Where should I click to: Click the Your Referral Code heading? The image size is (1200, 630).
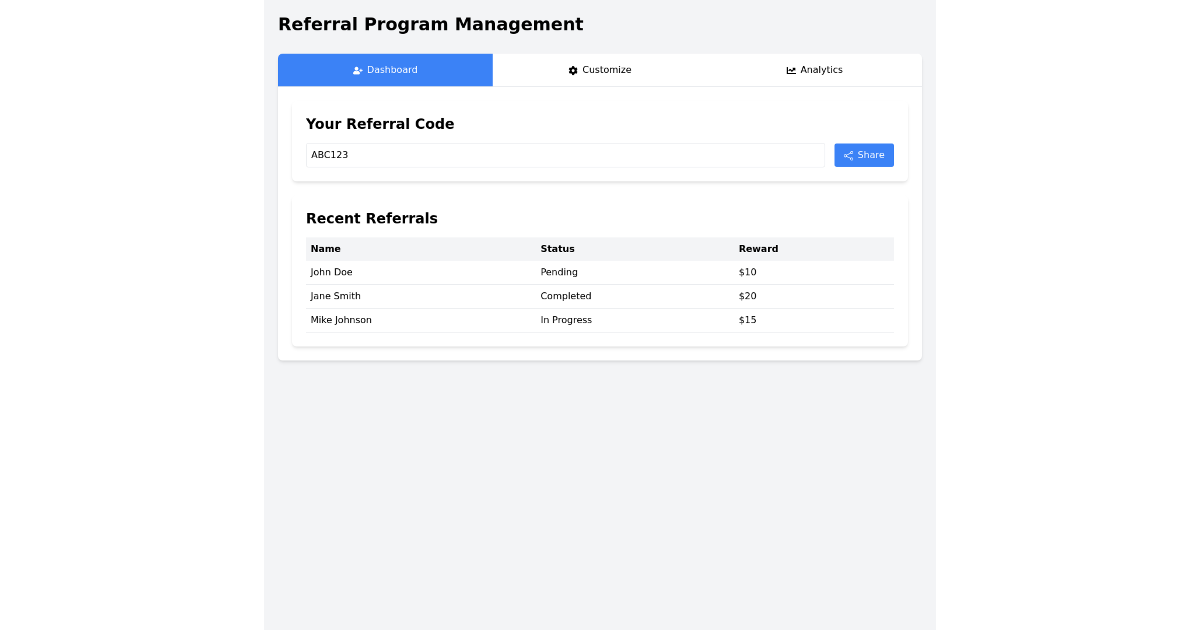(380, 124)
